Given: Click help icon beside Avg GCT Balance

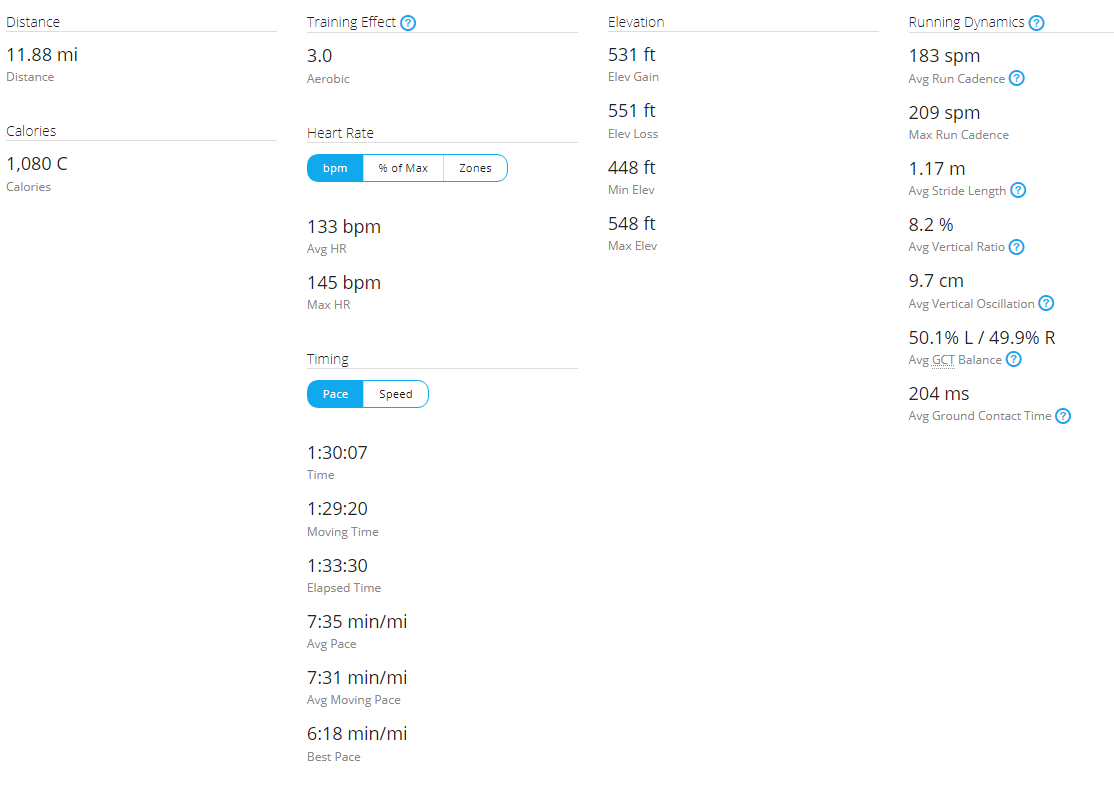Looking at the screenshot, I should click(x=1014, y=360).
